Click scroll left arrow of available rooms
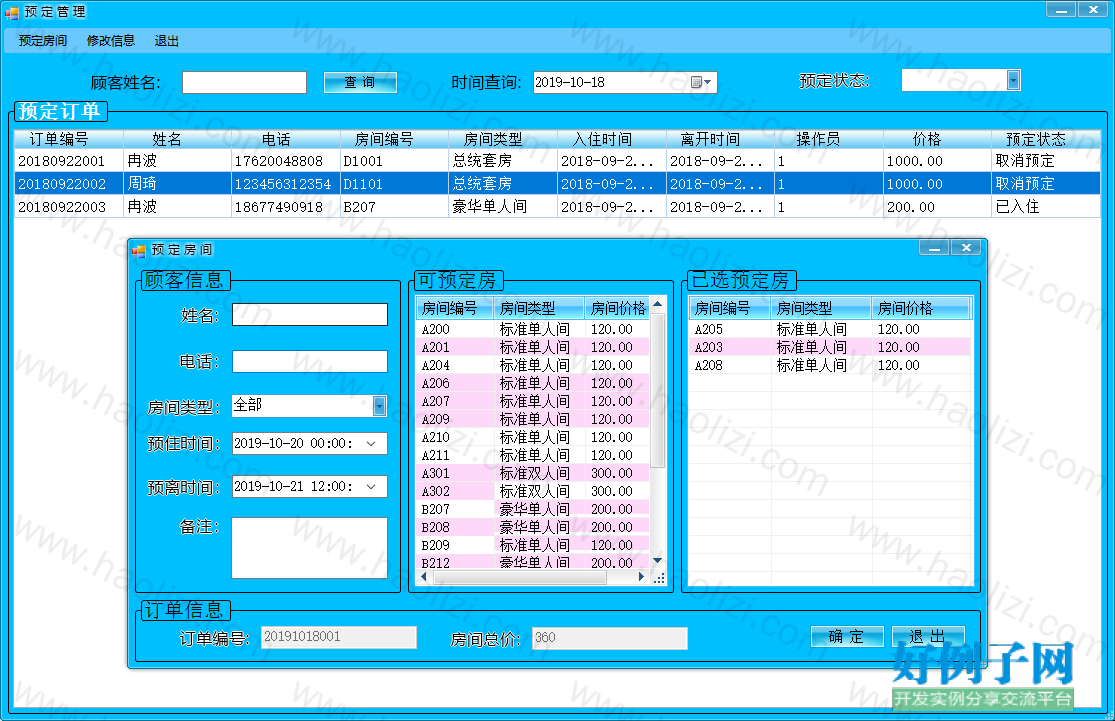1115x721 pixels. point(424,577)
